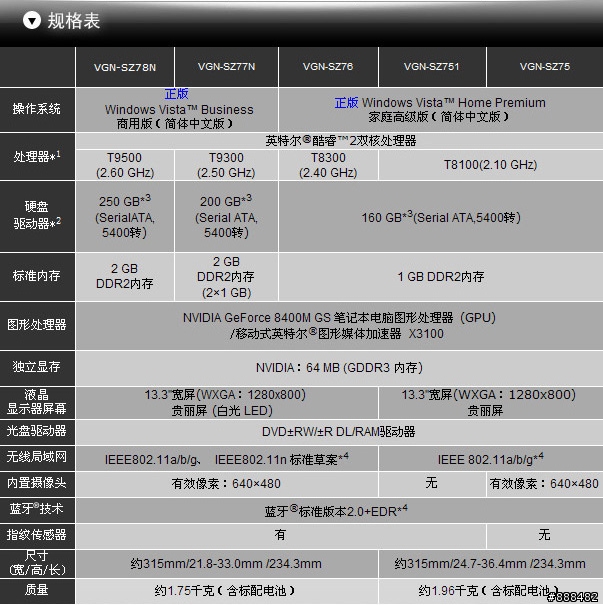This screenshot has width=603, height=605.
Task: Click the 尺寸(宽/高/长) row label
Action: [x=37, y=563]
